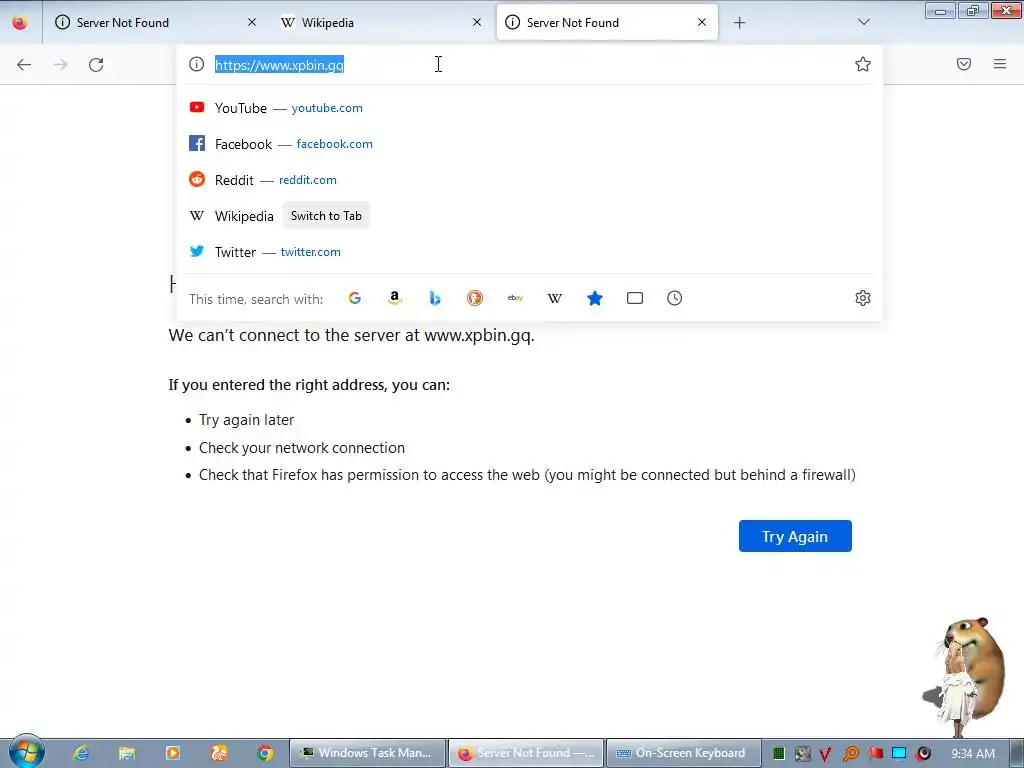Switch to On-Screen Keyboard in taskbar

[x=684, y=753]
